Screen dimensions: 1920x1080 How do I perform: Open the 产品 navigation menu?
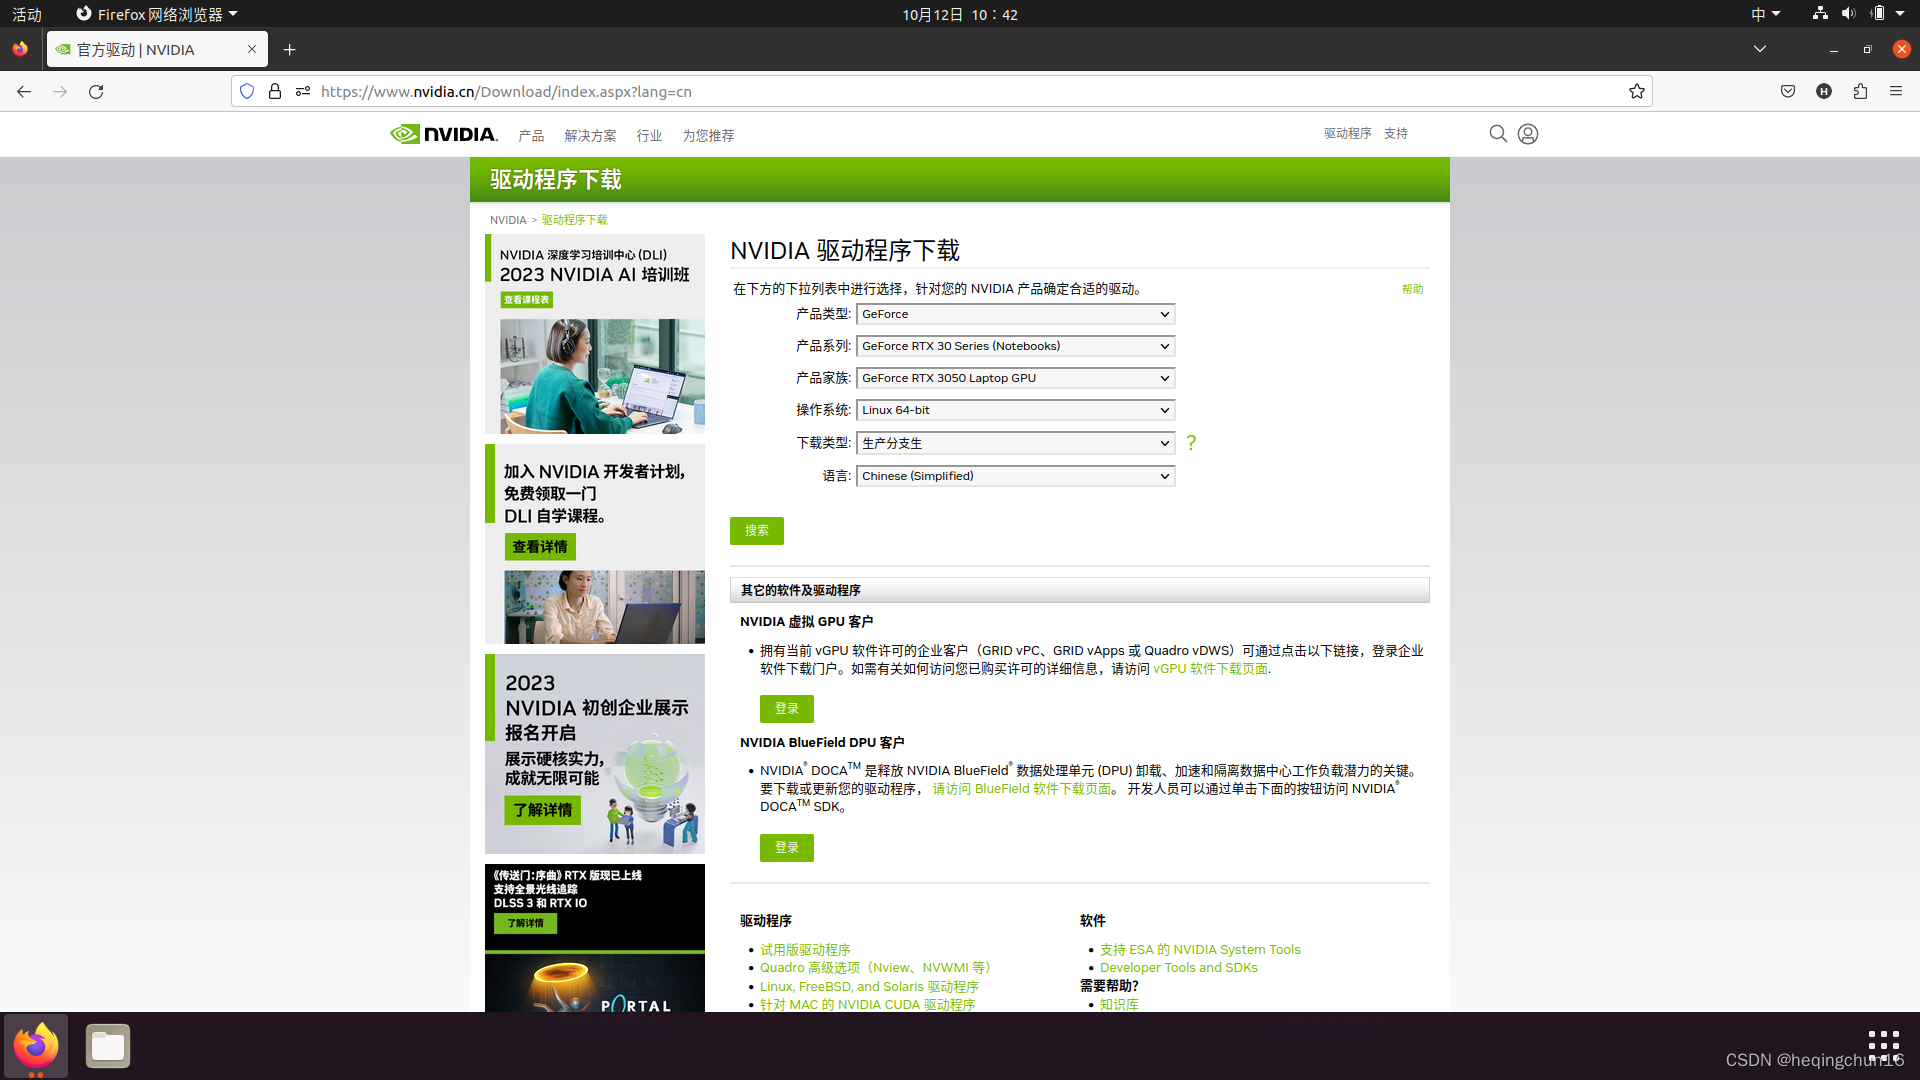[531, 136]
